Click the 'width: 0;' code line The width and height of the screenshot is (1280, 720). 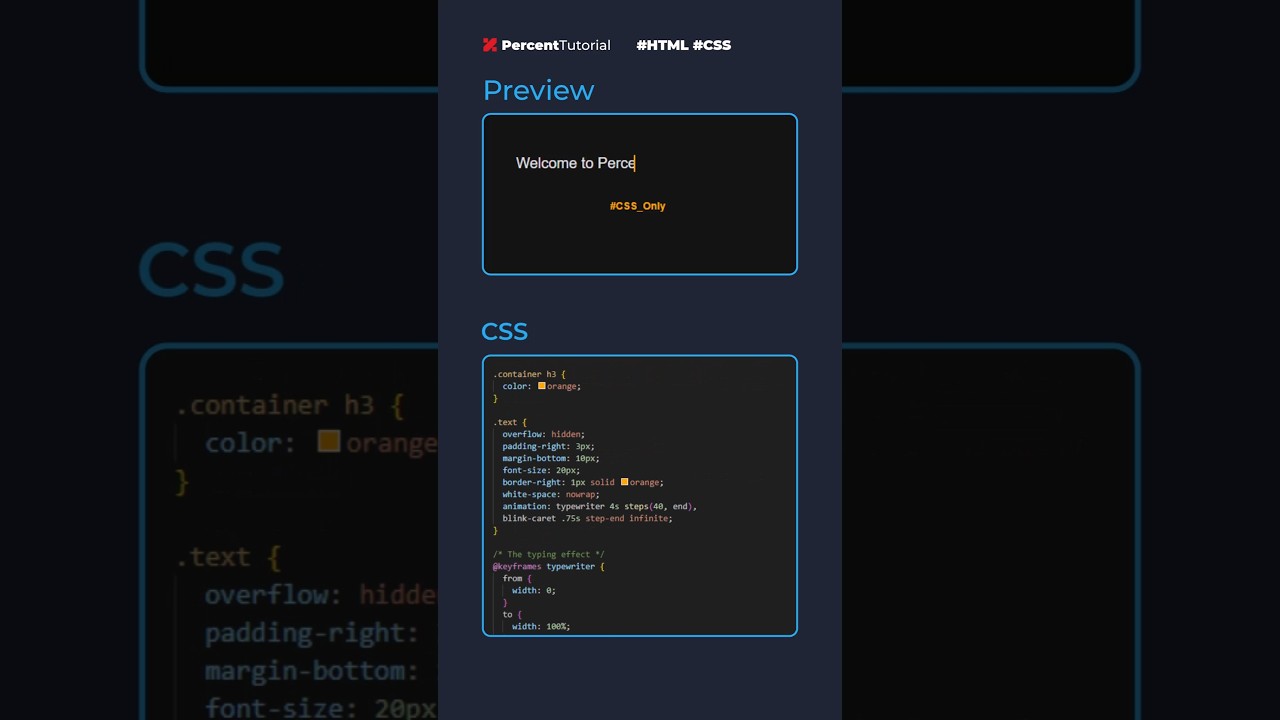click(534, 590)
